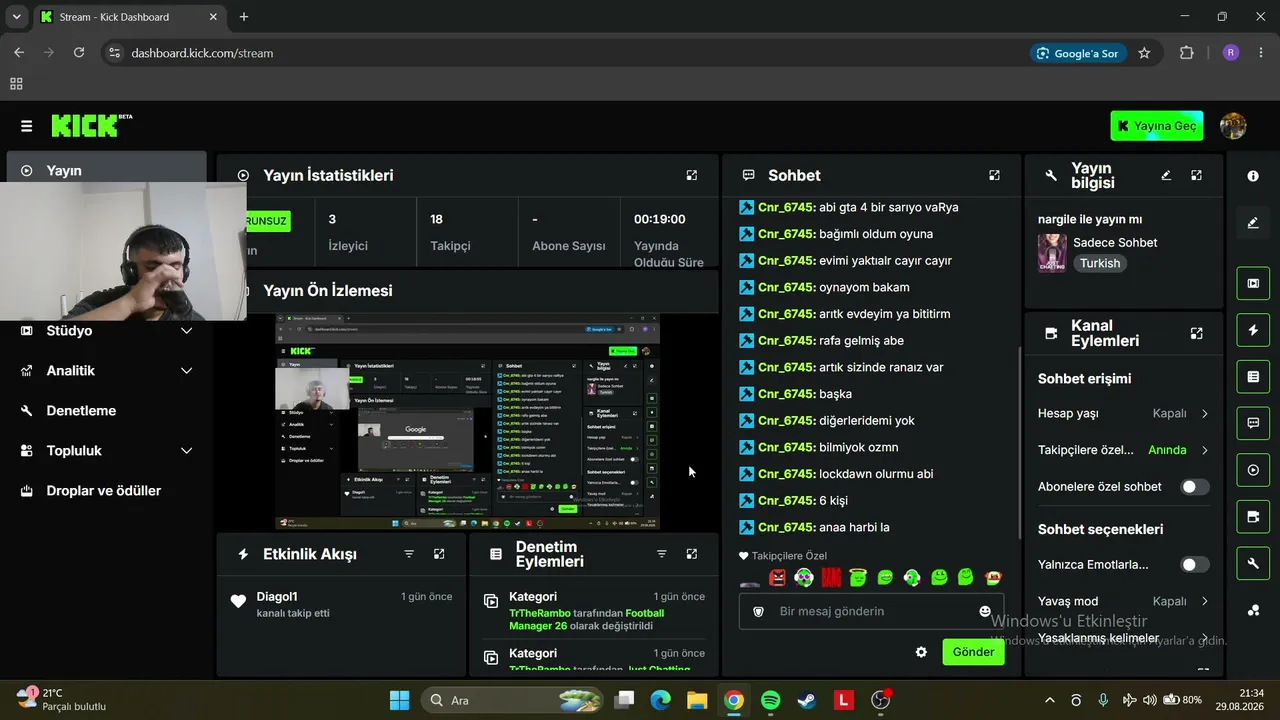
Task: Toggle Abonelere özel sohbet switch
Action: pos(1195,487)
